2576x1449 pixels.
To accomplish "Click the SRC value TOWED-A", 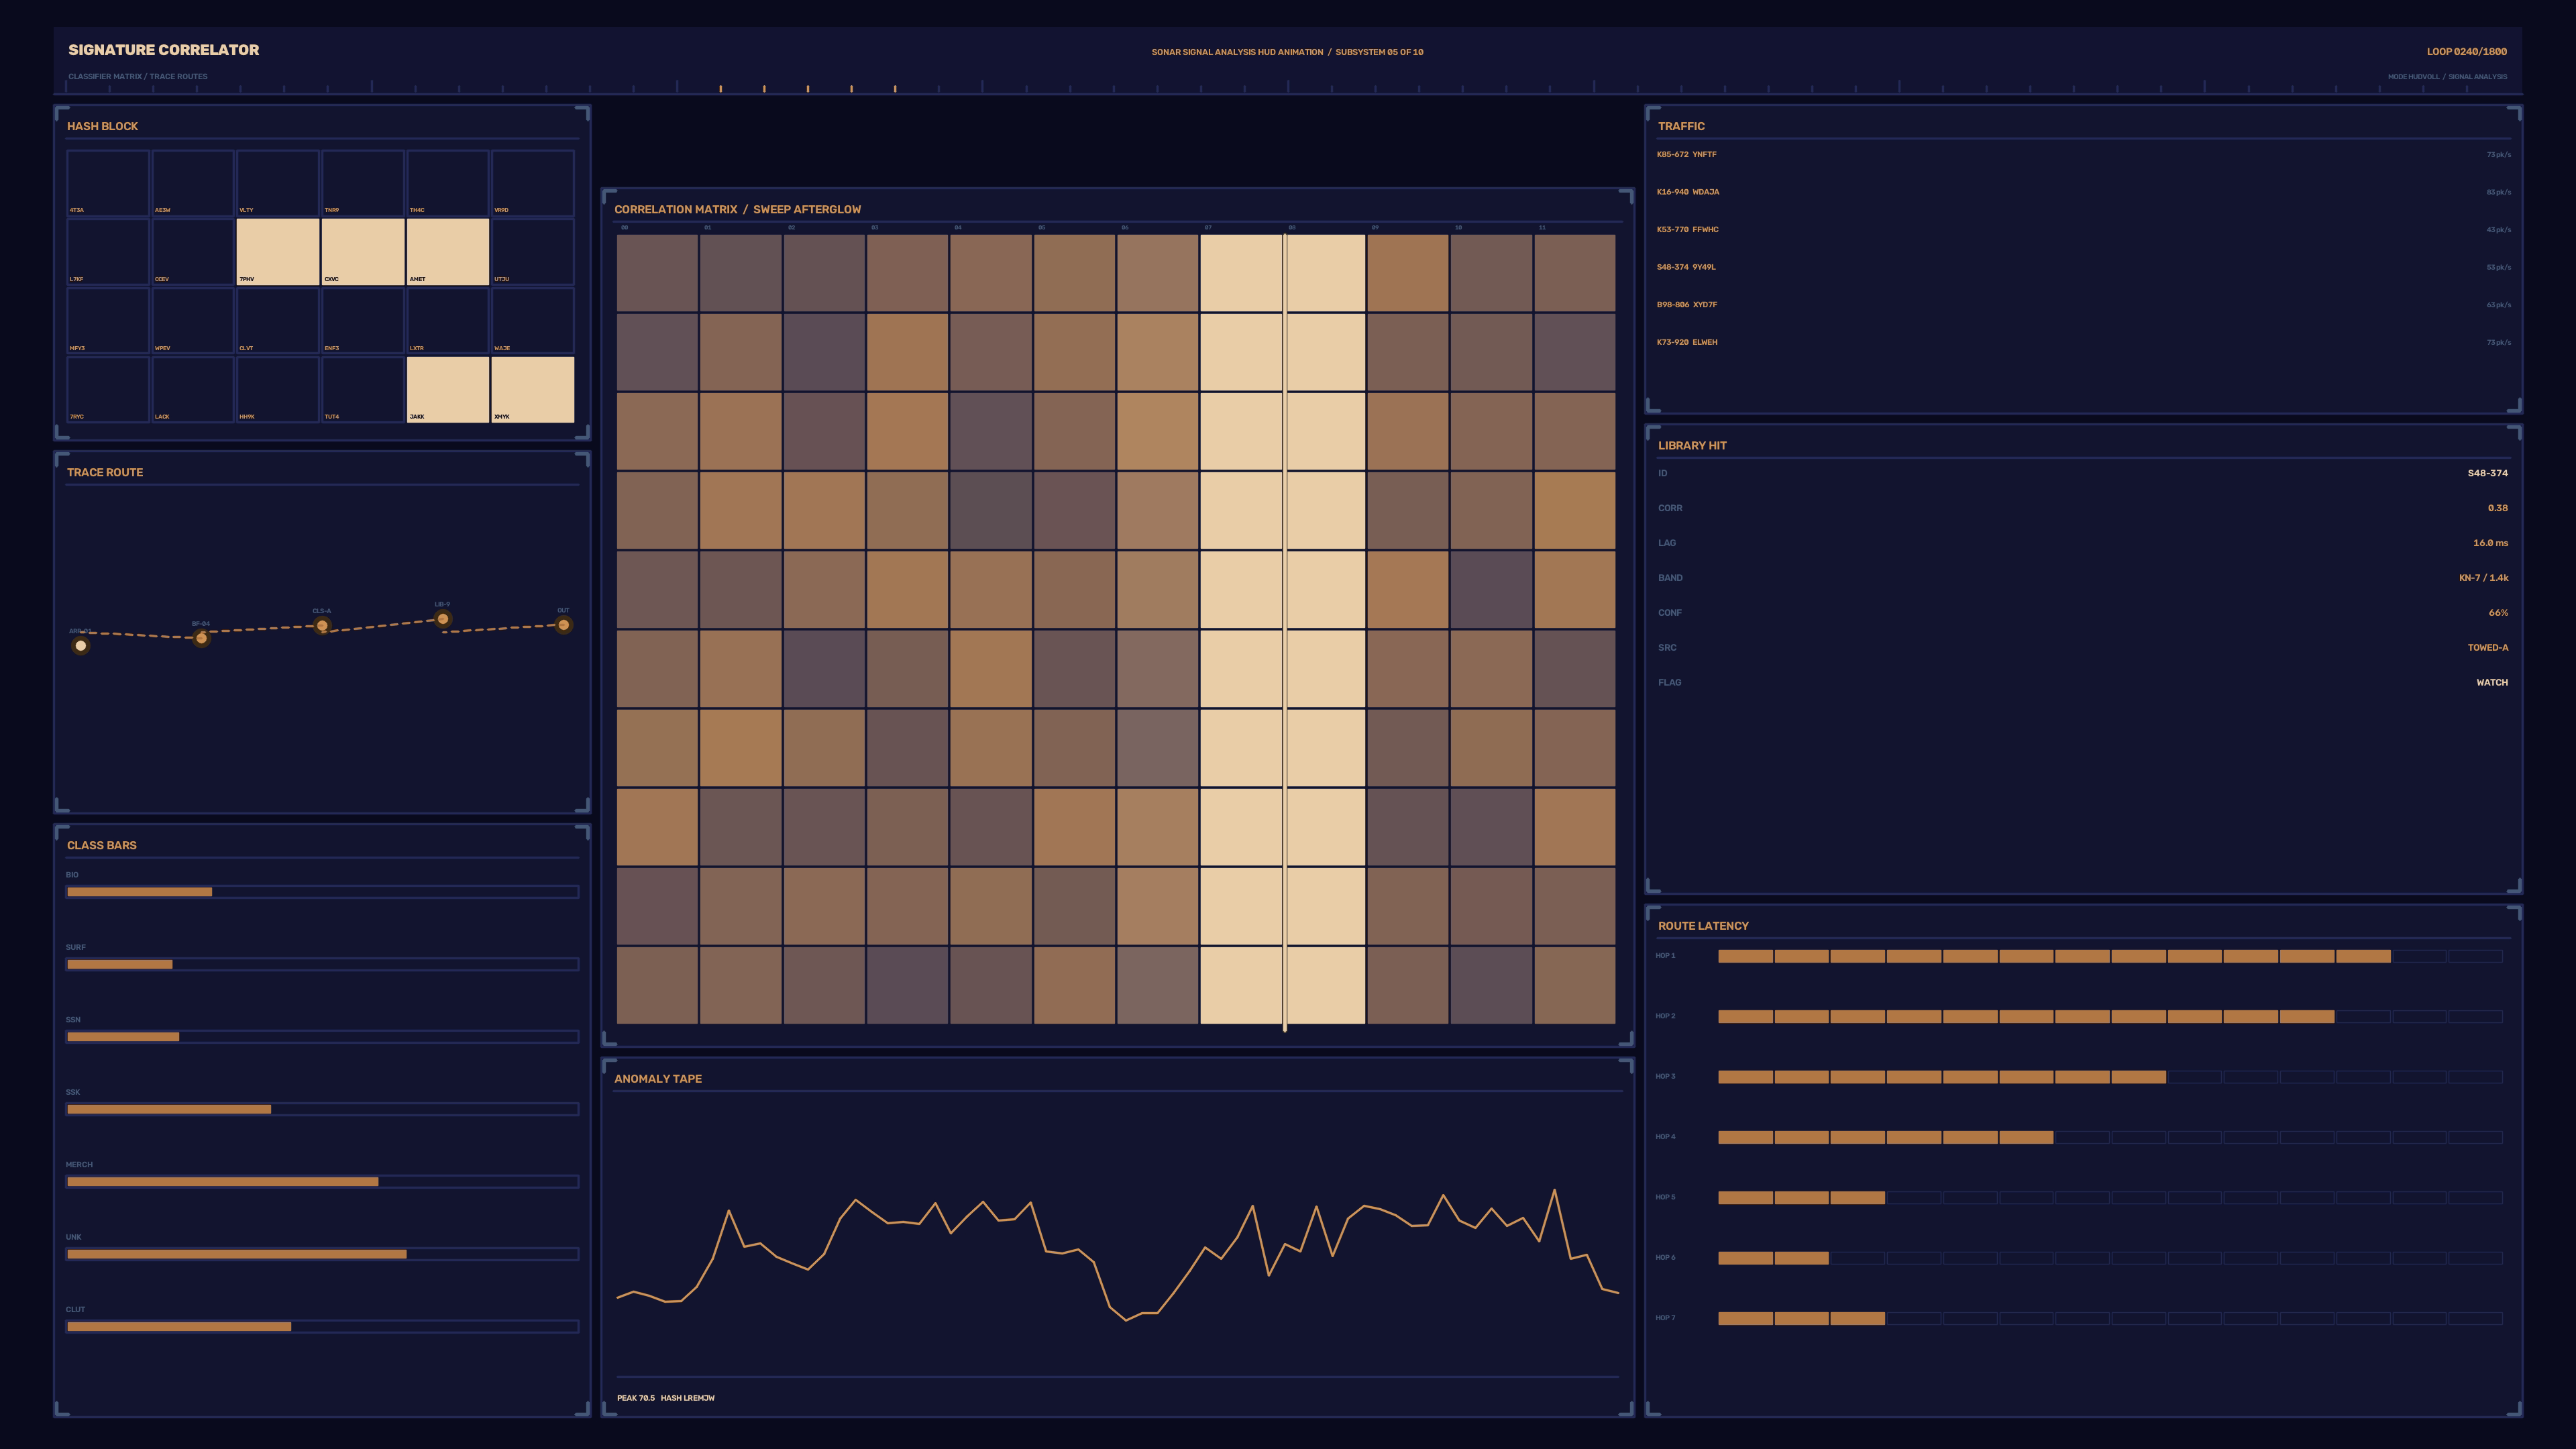I will pyautogui.click(x=2487, y=648).
